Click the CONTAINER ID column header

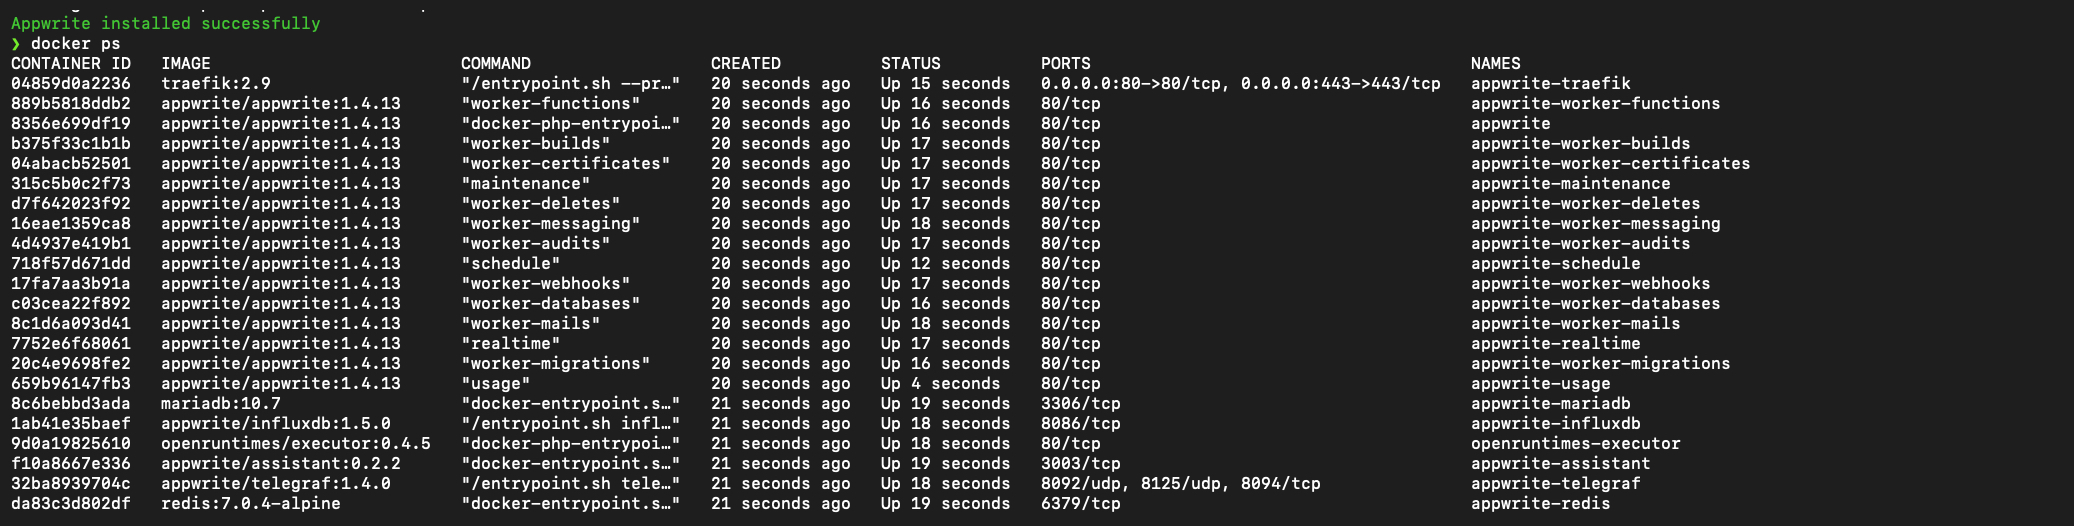click(x=70, y=63)
